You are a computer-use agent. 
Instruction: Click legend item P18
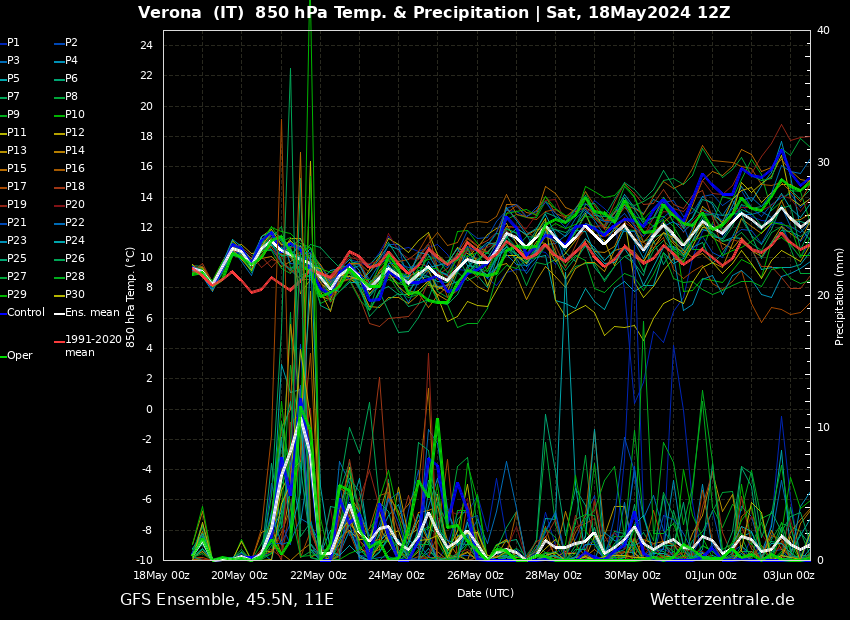(x=69, y=186)
